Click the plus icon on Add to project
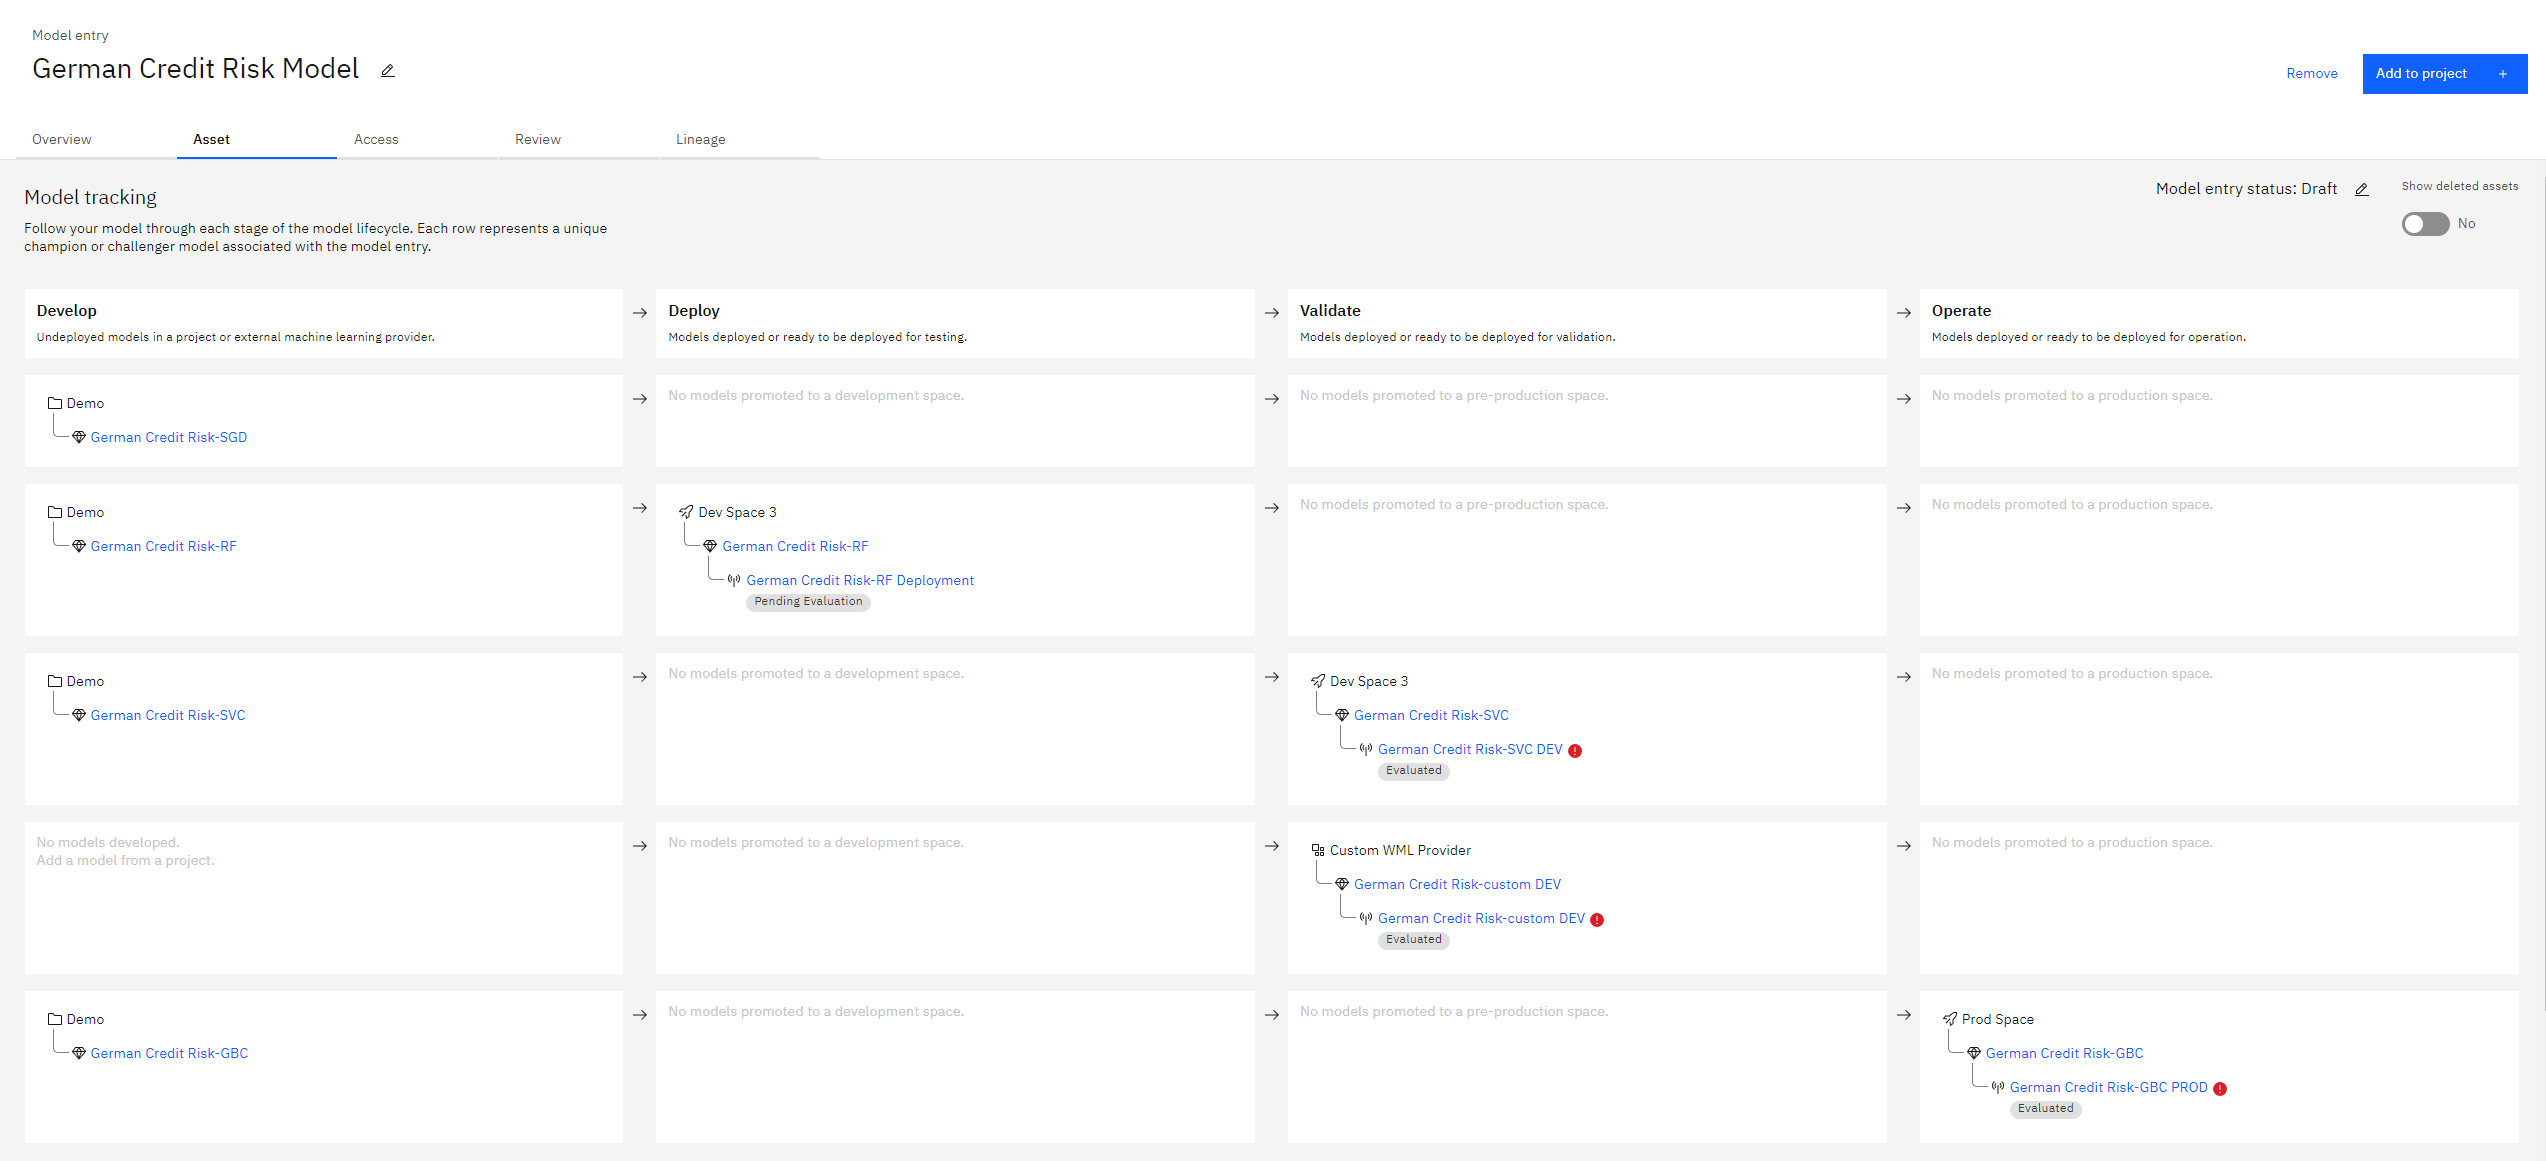The image size is (2546, 1161). [x=2503, y=74]
